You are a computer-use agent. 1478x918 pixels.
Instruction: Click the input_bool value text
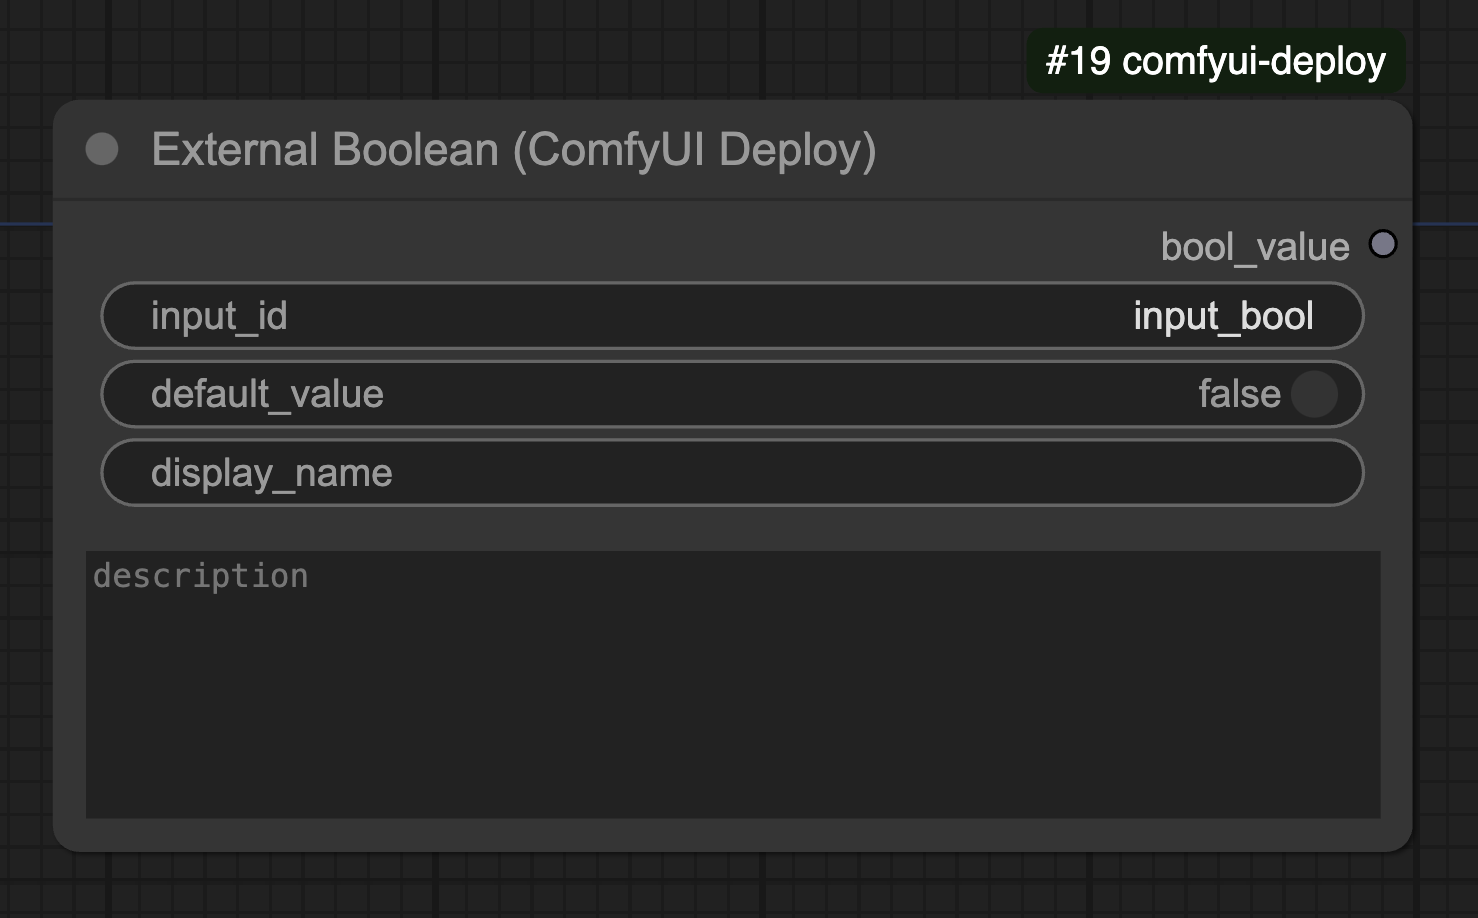click(x=1222, y=315)
